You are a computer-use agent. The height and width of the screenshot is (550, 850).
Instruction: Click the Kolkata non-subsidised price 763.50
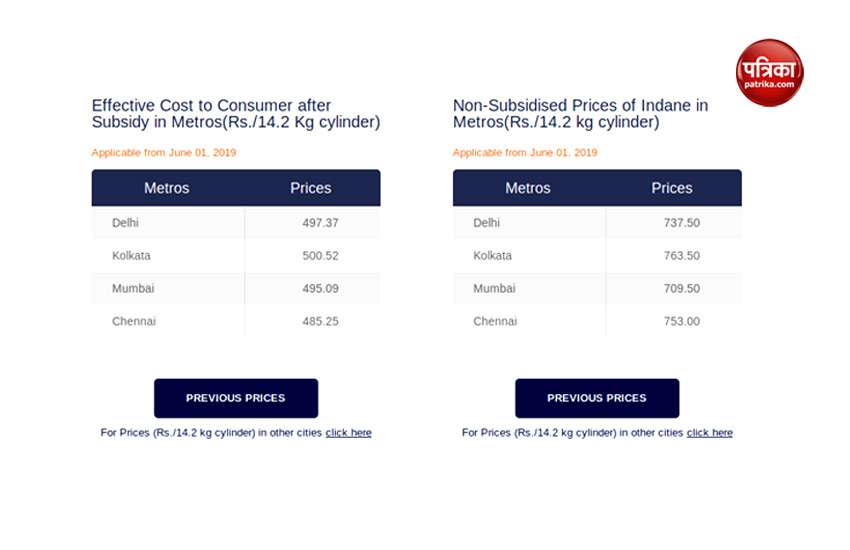pyautogui.click(x=682, y=256)
